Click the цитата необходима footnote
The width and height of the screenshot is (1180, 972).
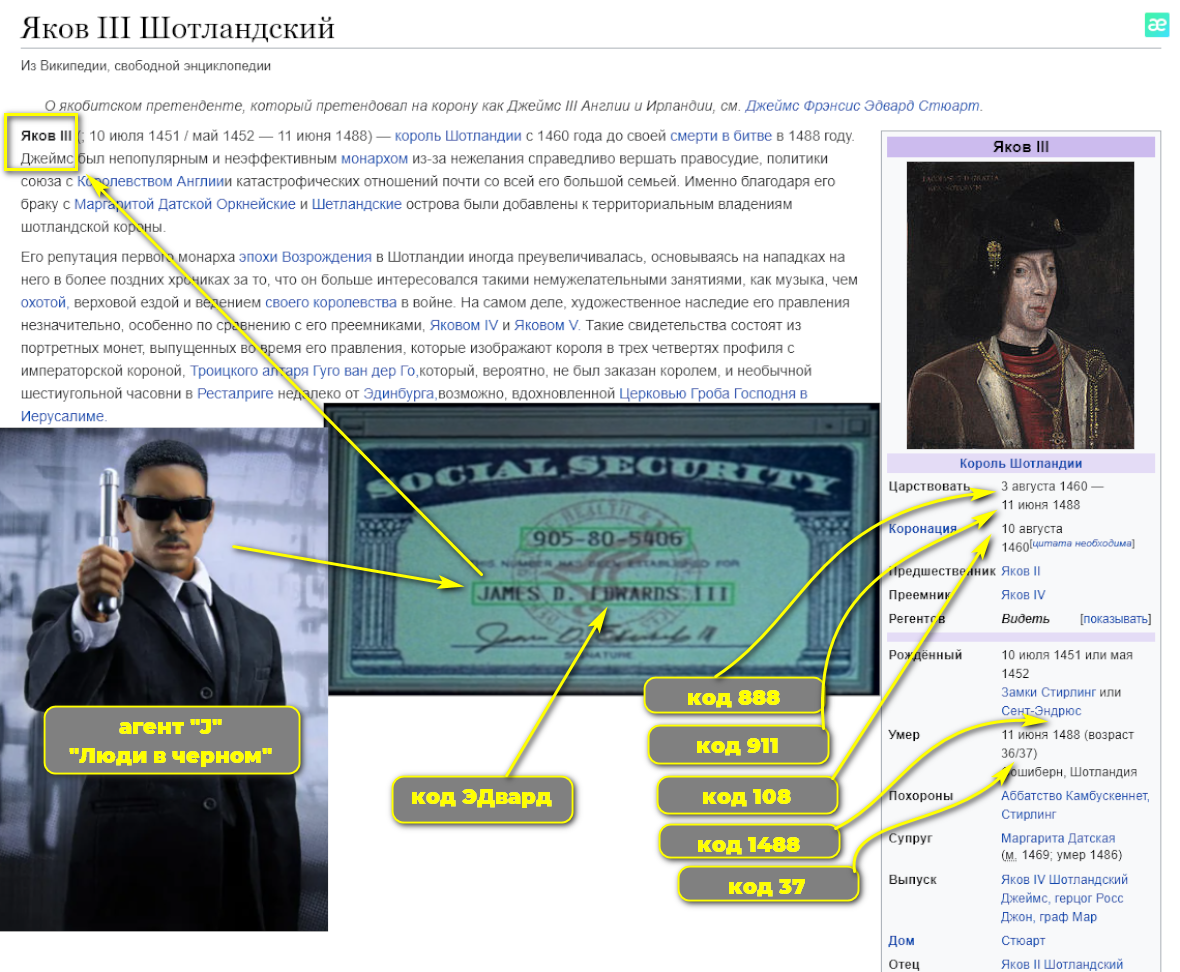(1081, 543)
